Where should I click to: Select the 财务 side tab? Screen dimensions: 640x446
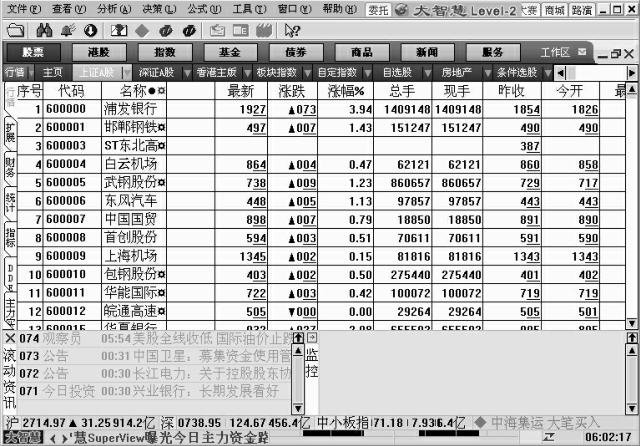(x=10, y=169)
